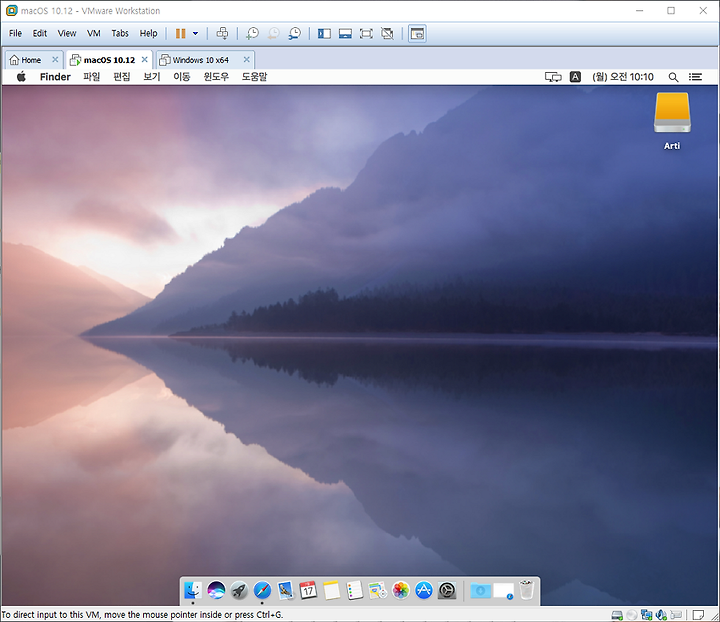Open the snapshot manager icon

[x=294, y=34]
